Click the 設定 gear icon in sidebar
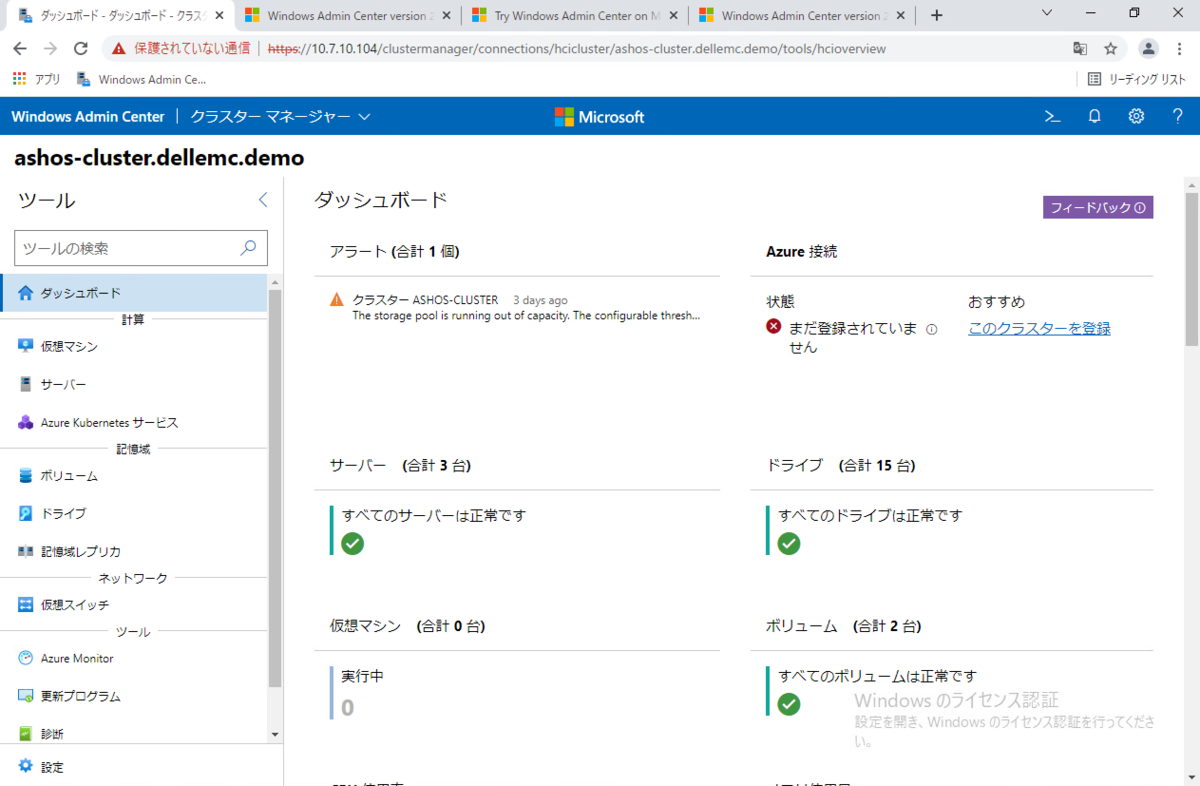1200x786 pixels. click(26, 767)
